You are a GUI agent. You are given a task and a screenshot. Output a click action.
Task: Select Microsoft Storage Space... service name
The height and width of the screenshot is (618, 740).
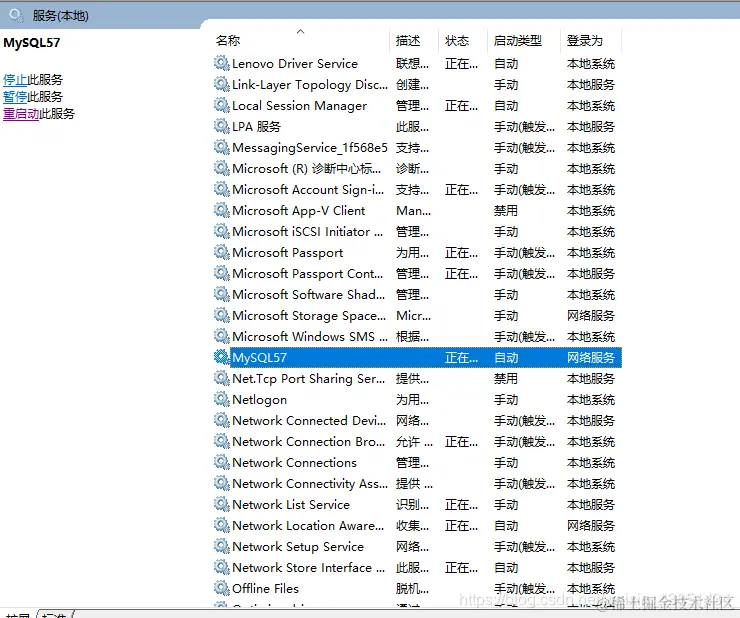point(309,316)
